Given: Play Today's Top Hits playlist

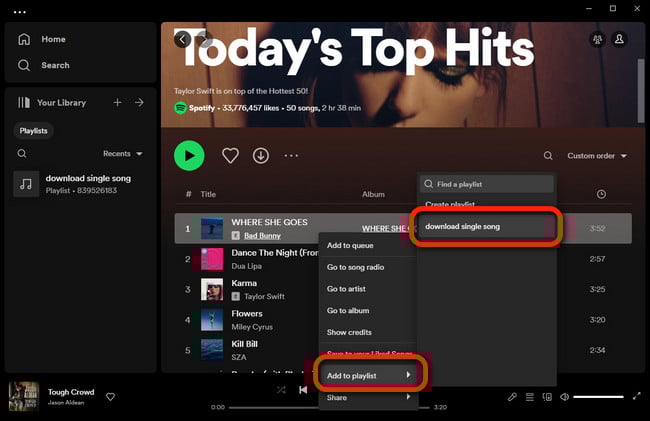Looking at the screenshot, I should (x=189, y=156).
